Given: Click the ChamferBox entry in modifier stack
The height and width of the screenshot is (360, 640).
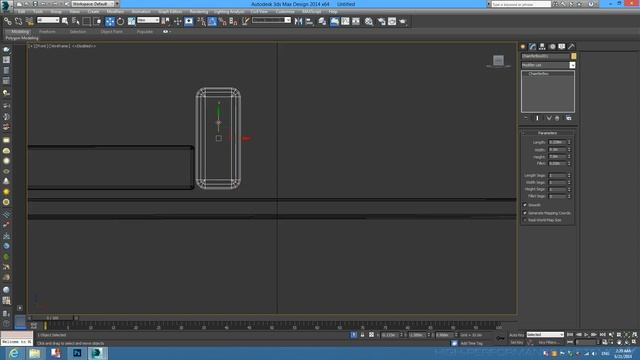Looking at the screenshot, I should [x=539, y=74].
